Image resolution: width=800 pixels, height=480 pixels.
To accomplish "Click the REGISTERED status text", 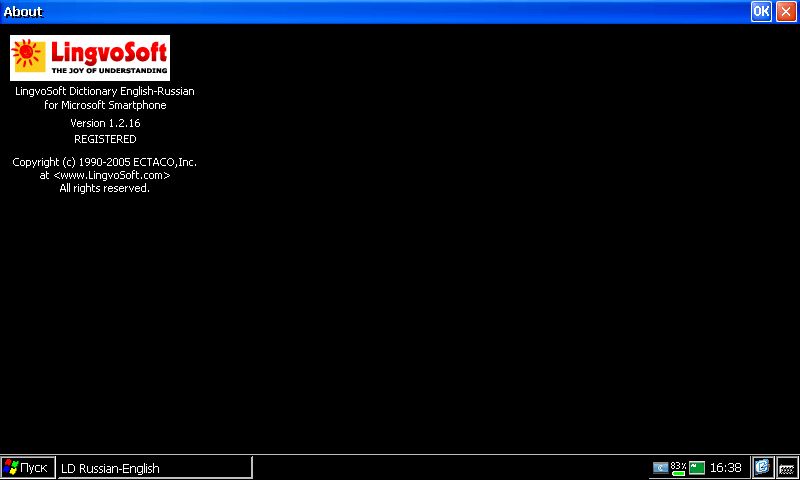I will coord(105,139).
